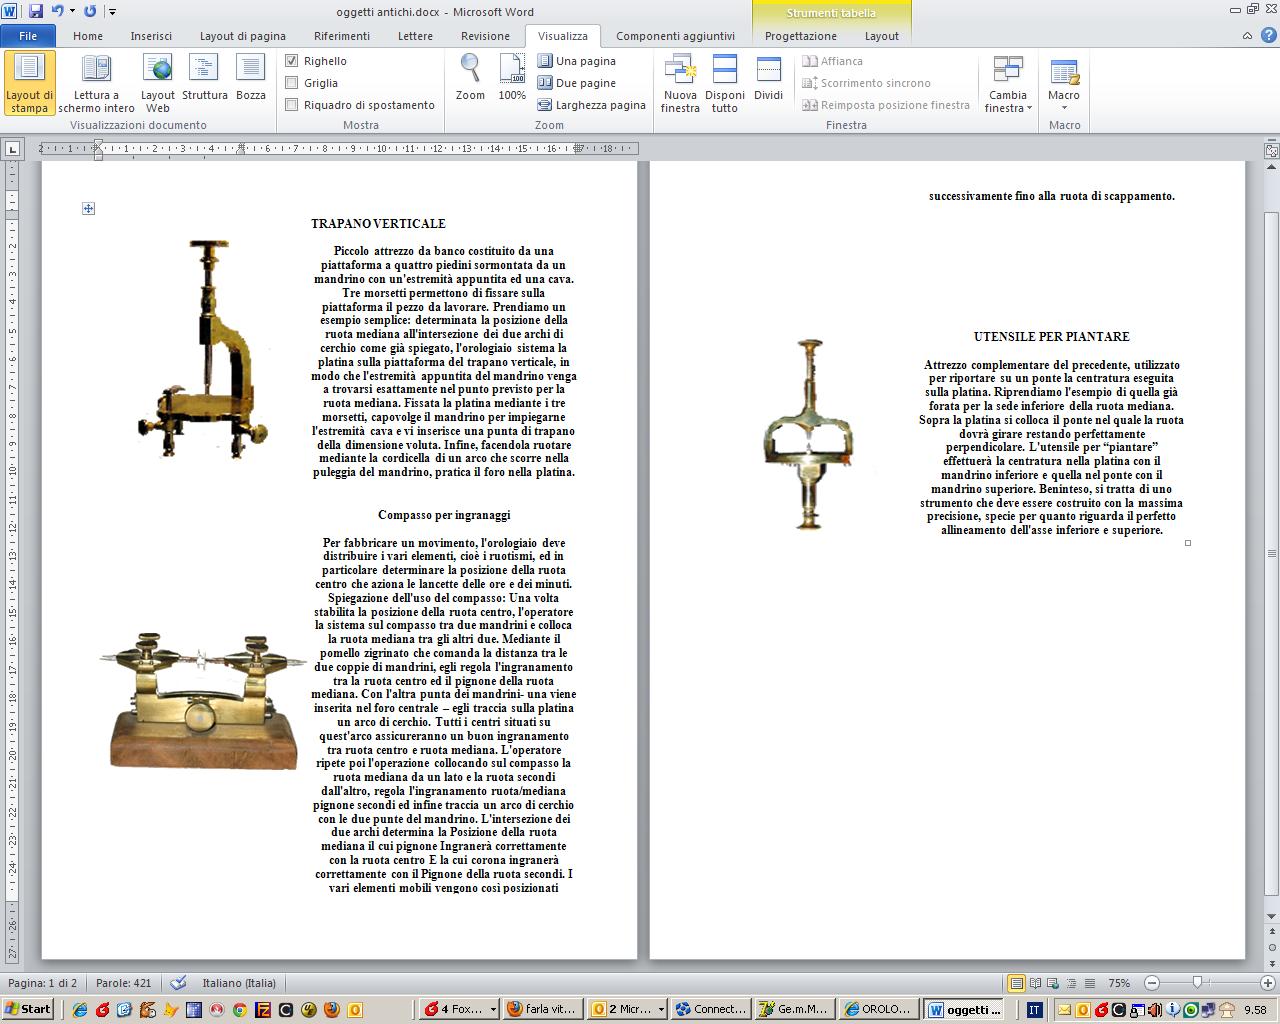Open Lettura a schermo intero view
1280x1024 pixels.
pos(96,83)
